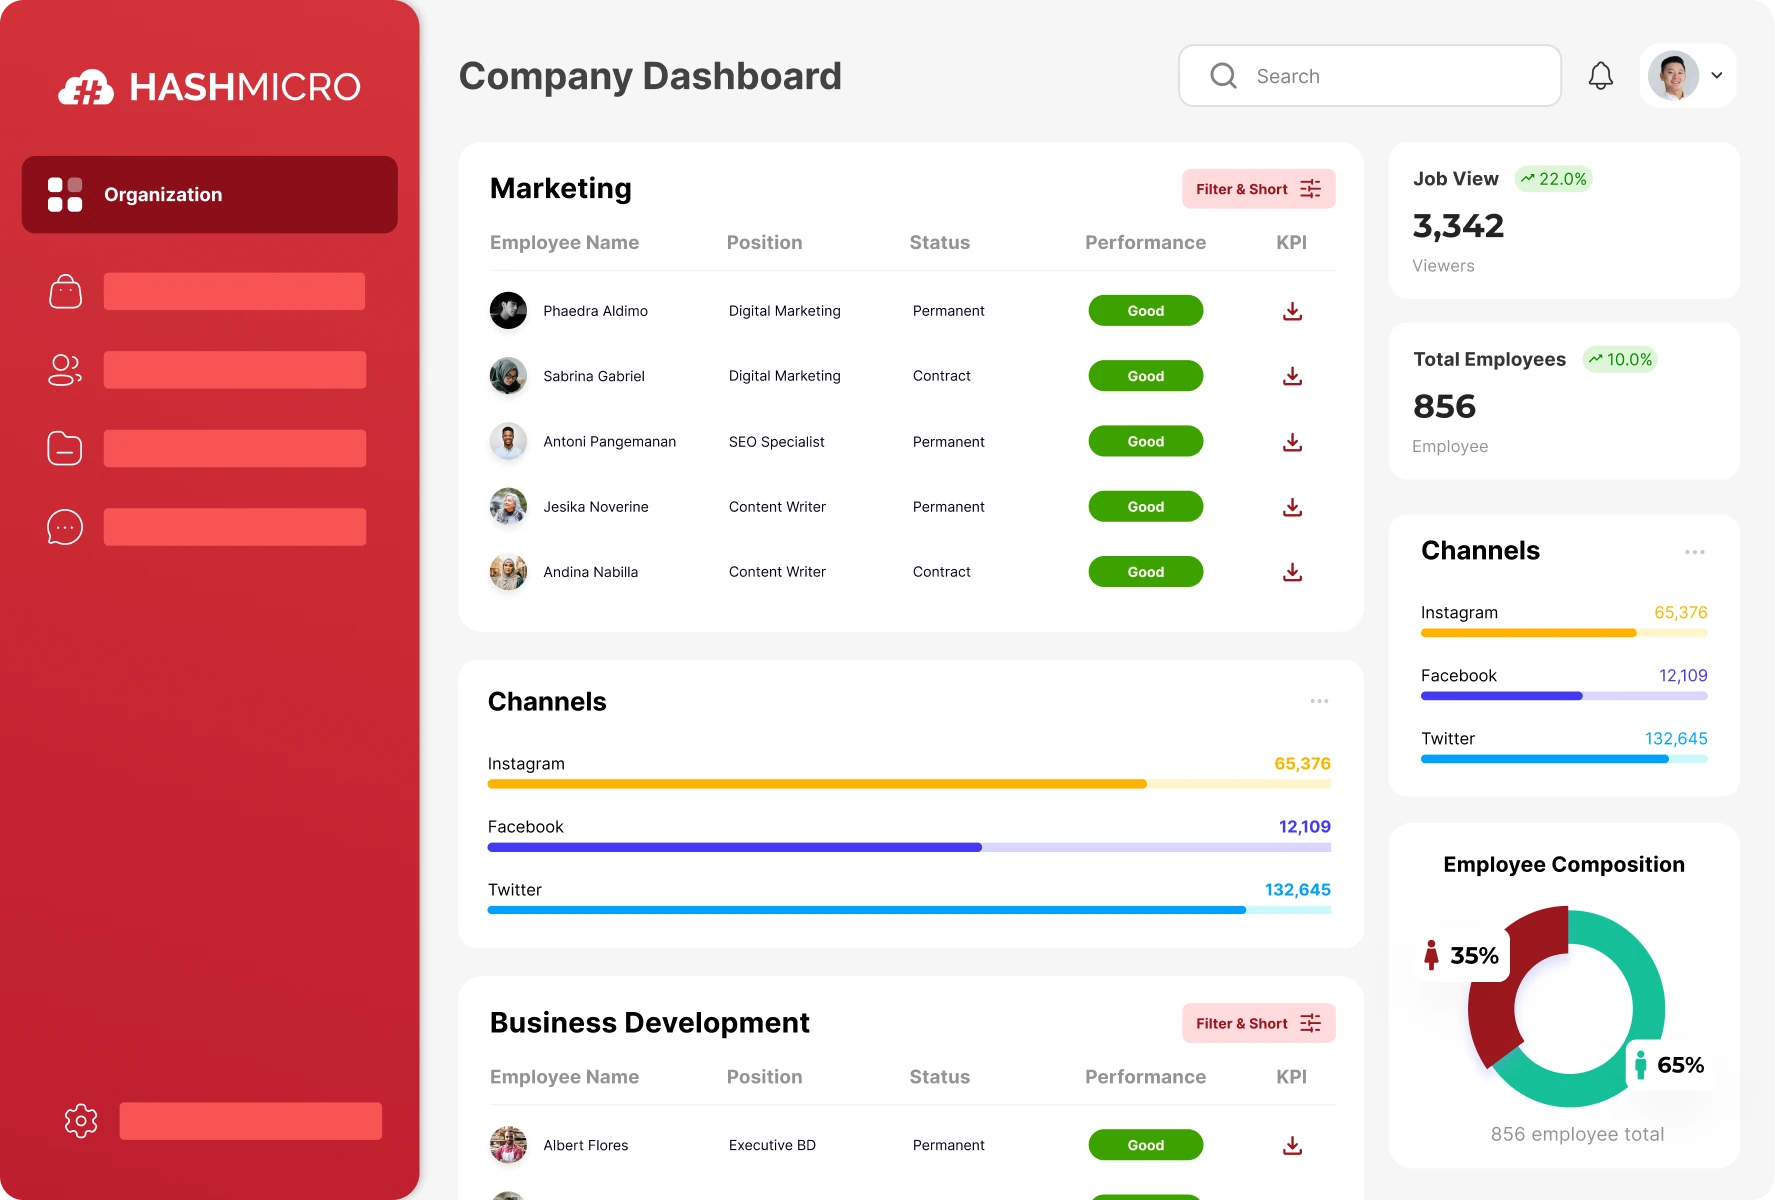Image resolution: width=1775 pixels, height=1200 pixels.
Task: Open more options in main Channels card
Action: tap(1319, 701)
